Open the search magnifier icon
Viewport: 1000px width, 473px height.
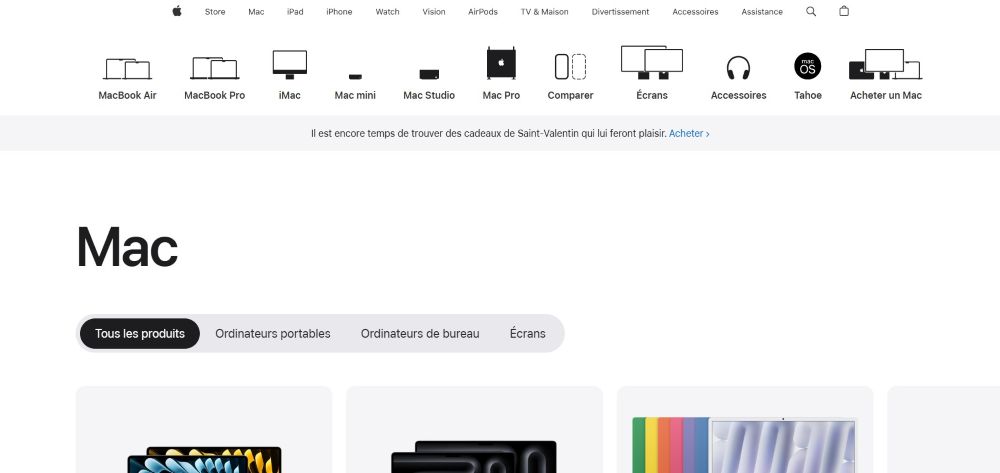[811, 11]
